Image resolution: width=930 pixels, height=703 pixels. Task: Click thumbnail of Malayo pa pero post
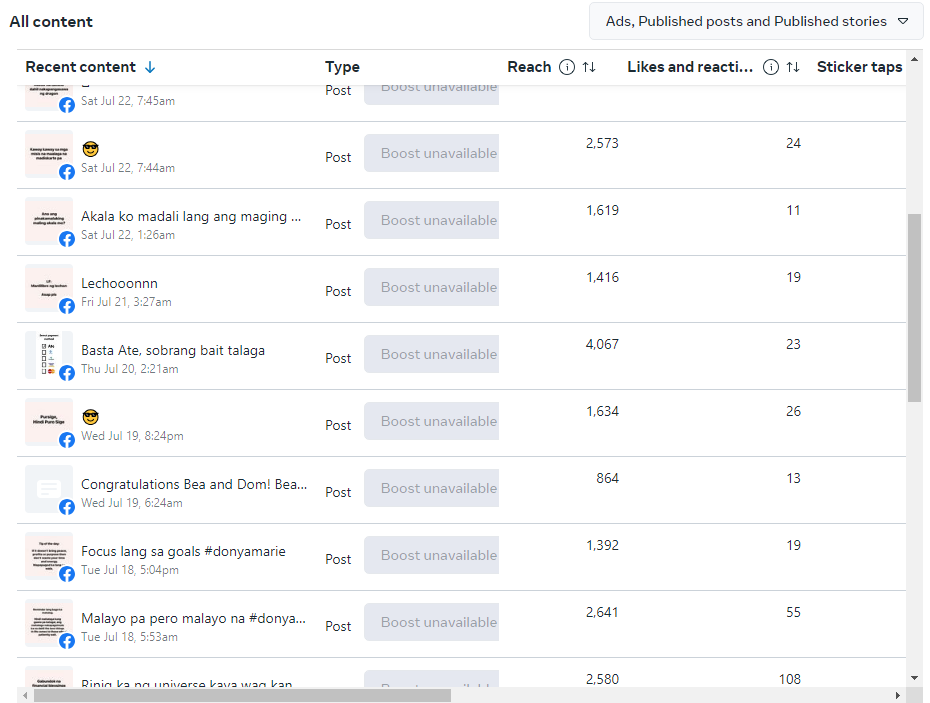pyautogui.click(x=49, y=622)
